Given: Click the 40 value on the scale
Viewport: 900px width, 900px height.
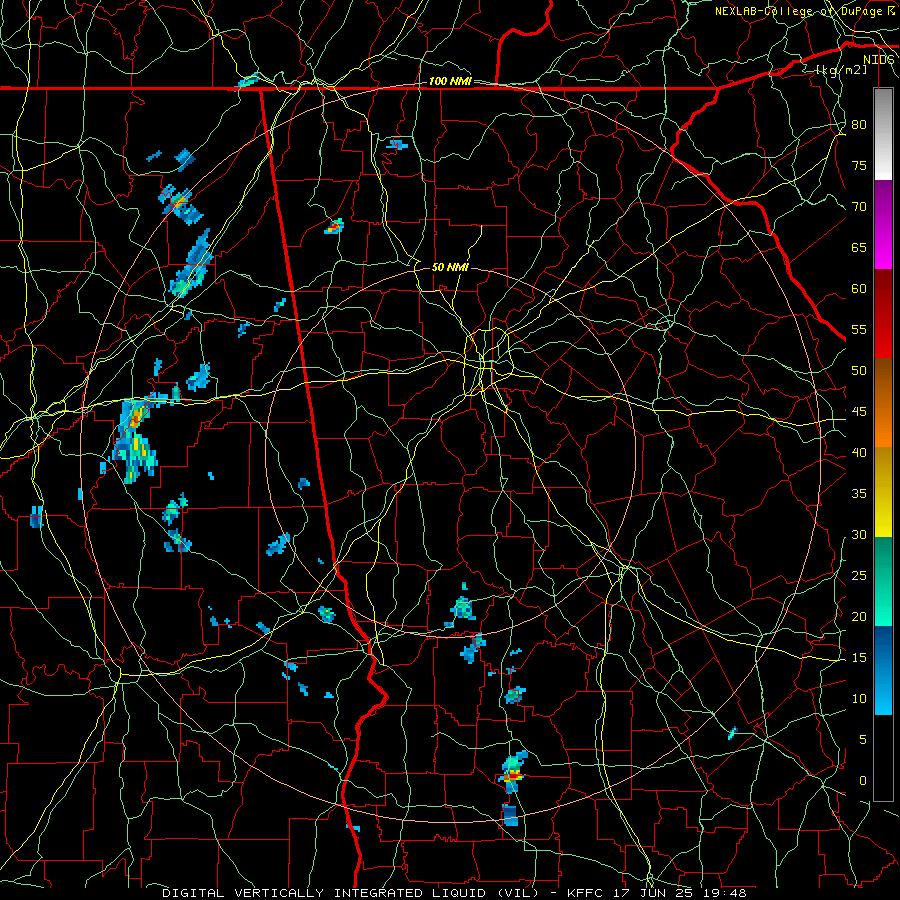Looking at the screenshot, I should coord(859,453).
